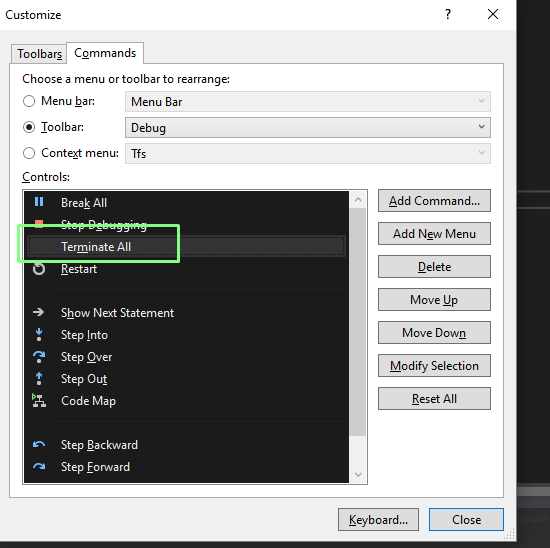The image size is (550, 548).
Task: Enable the Context menu radio button
Action: point(29,153)
